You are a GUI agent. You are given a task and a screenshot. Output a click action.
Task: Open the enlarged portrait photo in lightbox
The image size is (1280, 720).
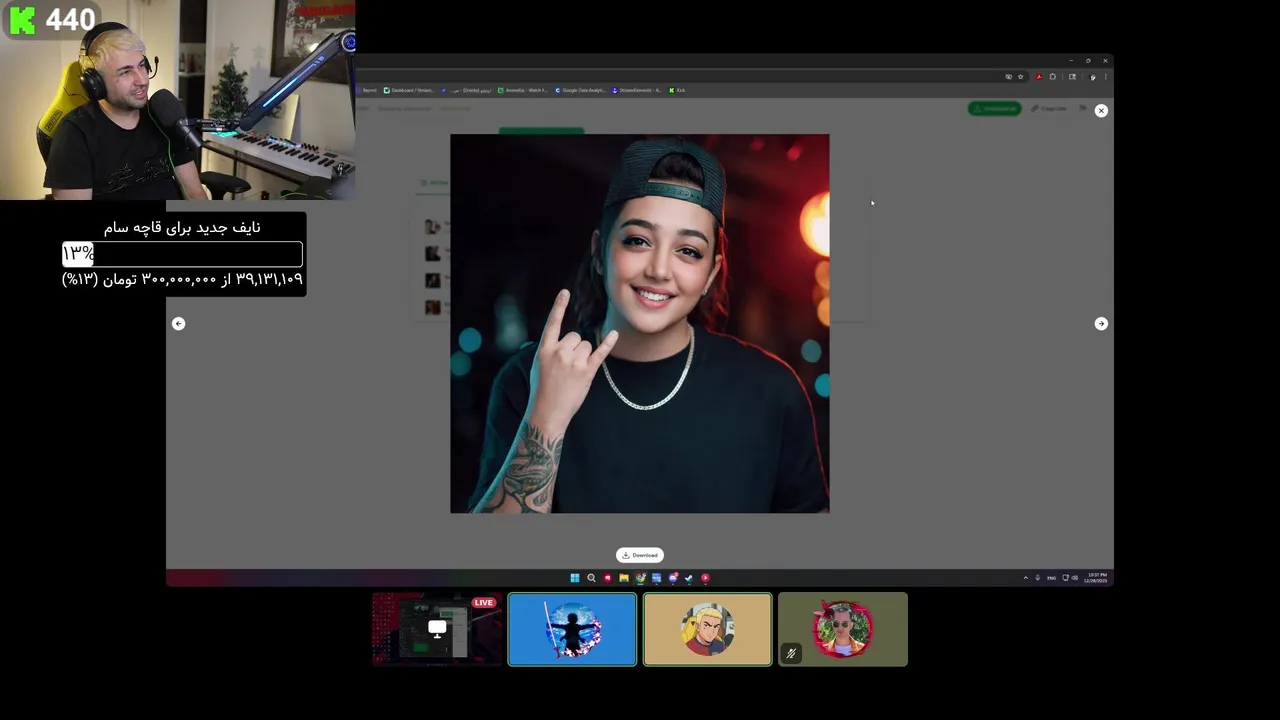click(640, 323)
